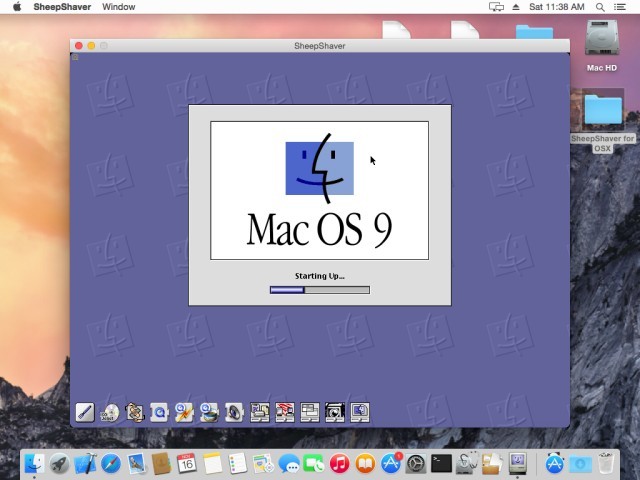Click the last extension icon with Mac face
Image resolution: width=640 pixels, height=480 pixels.
360,412
